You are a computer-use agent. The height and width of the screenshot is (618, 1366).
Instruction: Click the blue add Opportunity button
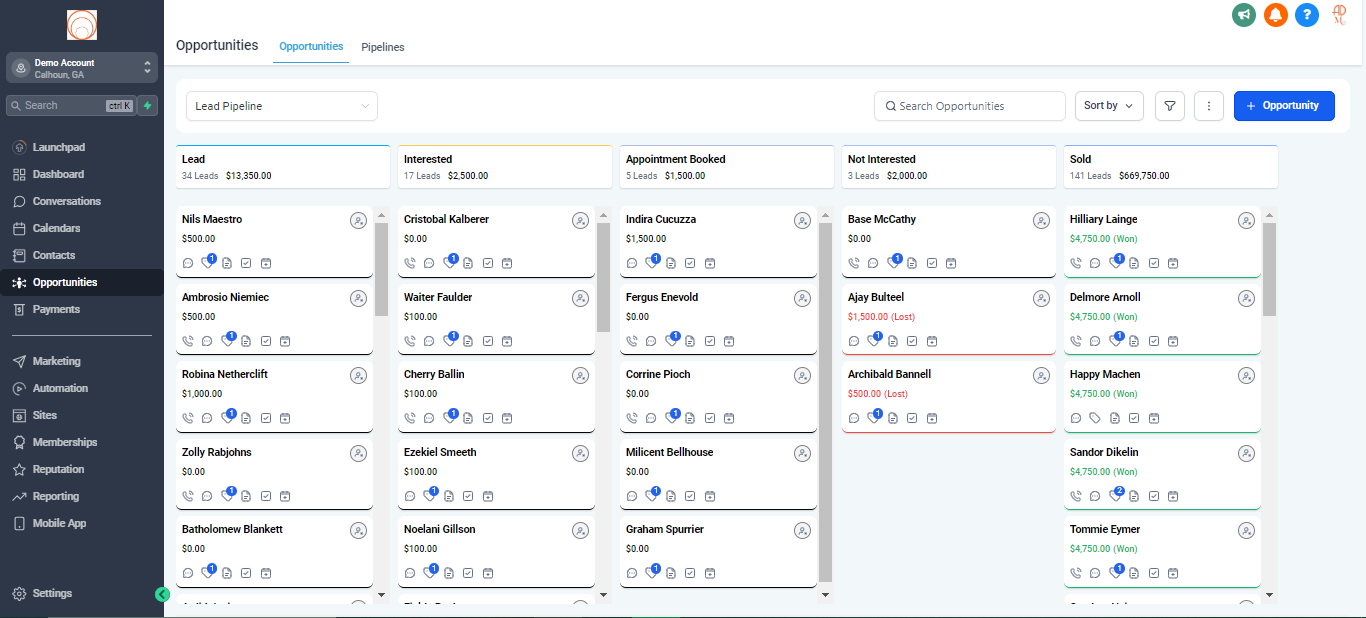1284,106
